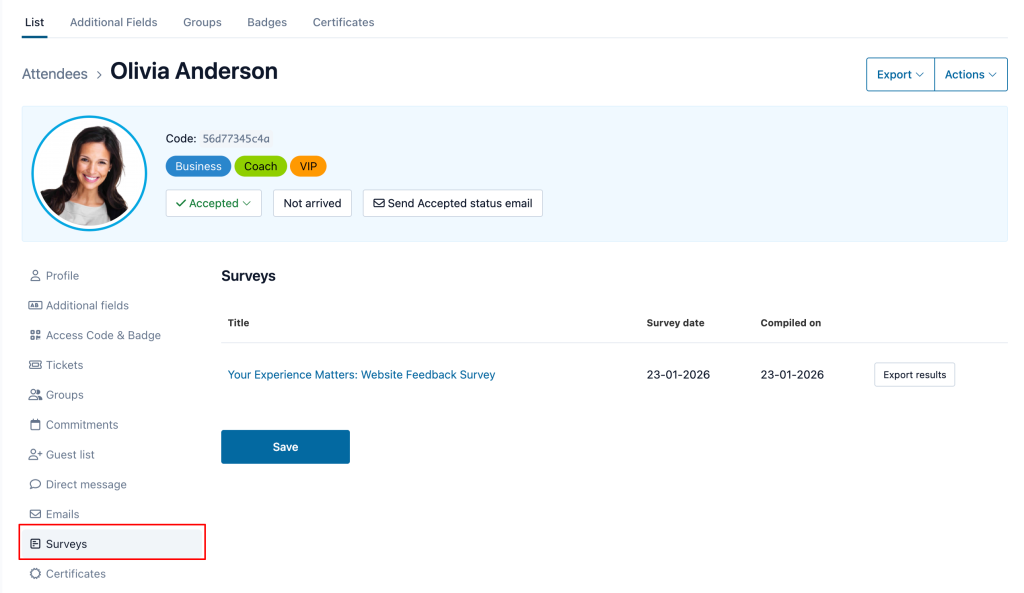The image size is (1024, 593).
Task: Switch to the Badges tab
Action: pyautogui.click(x=267, y=22)
